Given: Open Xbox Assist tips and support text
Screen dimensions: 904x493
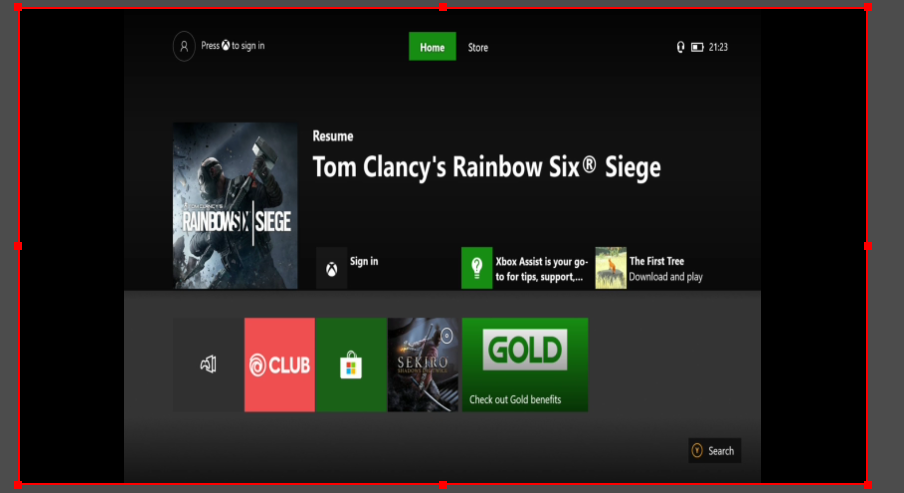Looking at the screenshot, I should click(x=541, y=269).
